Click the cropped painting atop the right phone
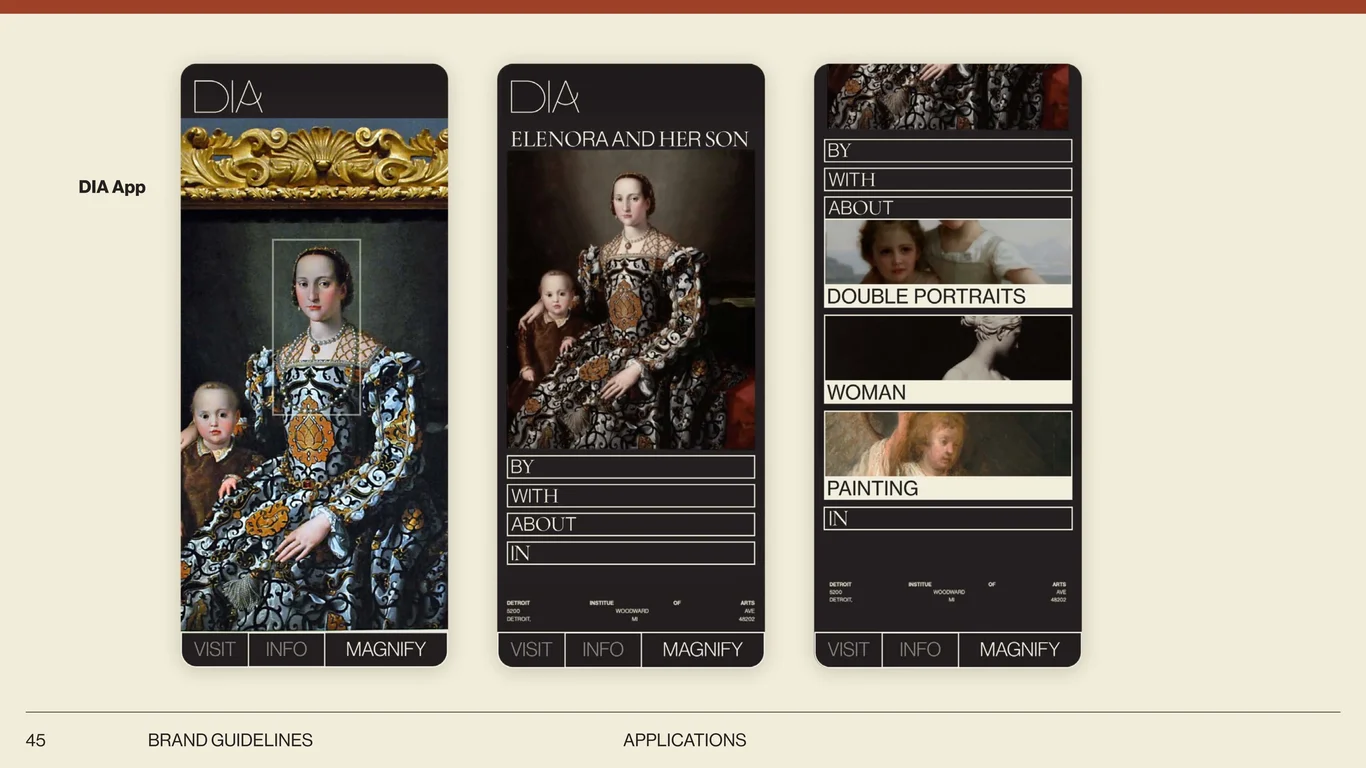1366x768 pixels. click(x=948, y=97)
